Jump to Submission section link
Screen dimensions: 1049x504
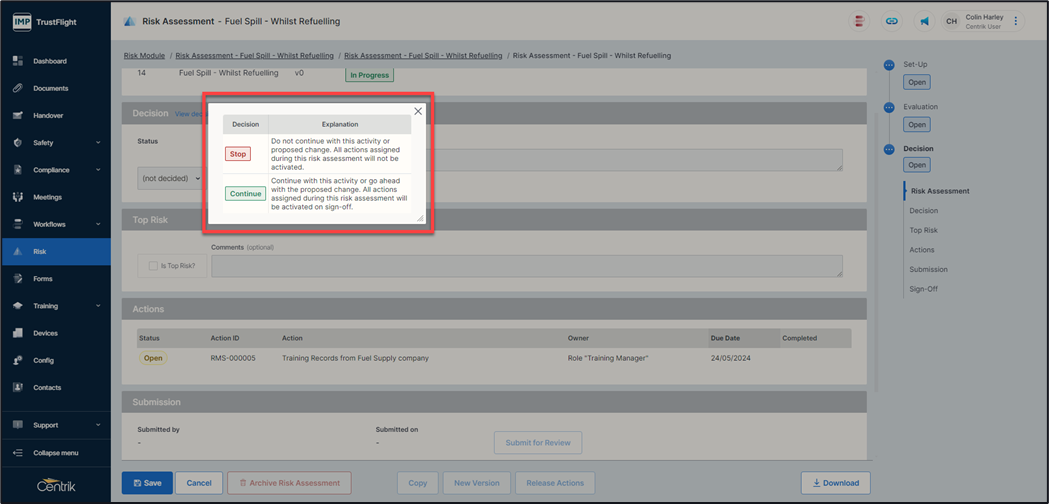point(929,269)
